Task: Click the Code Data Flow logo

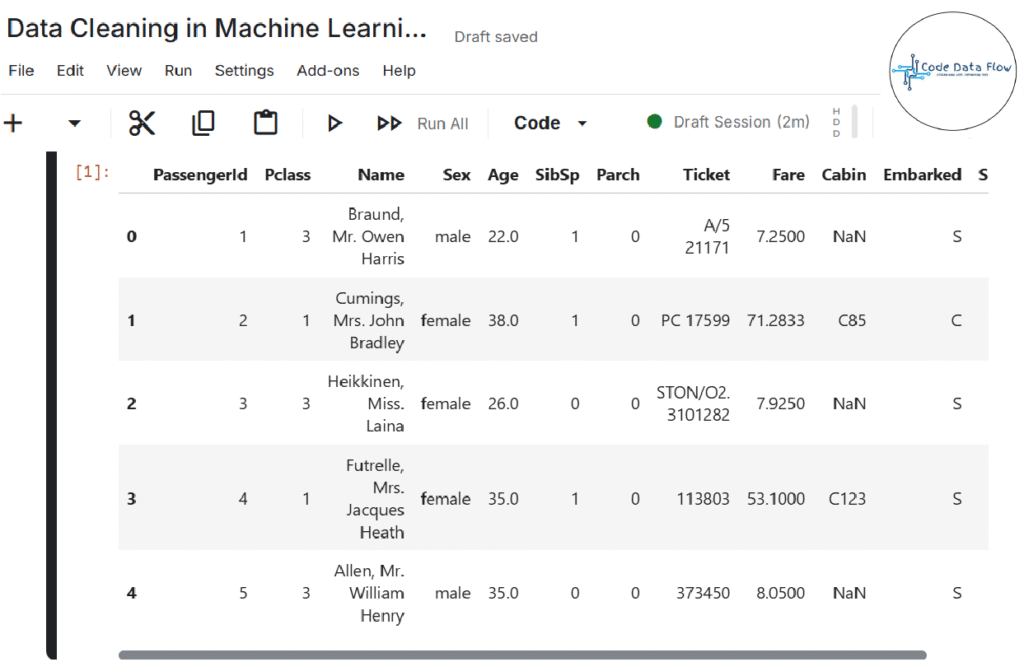Action: point(949,71)
